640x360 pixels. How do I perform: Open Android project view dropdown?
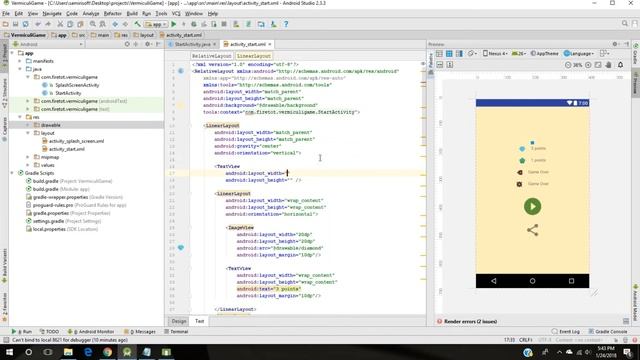pos(48,44)
